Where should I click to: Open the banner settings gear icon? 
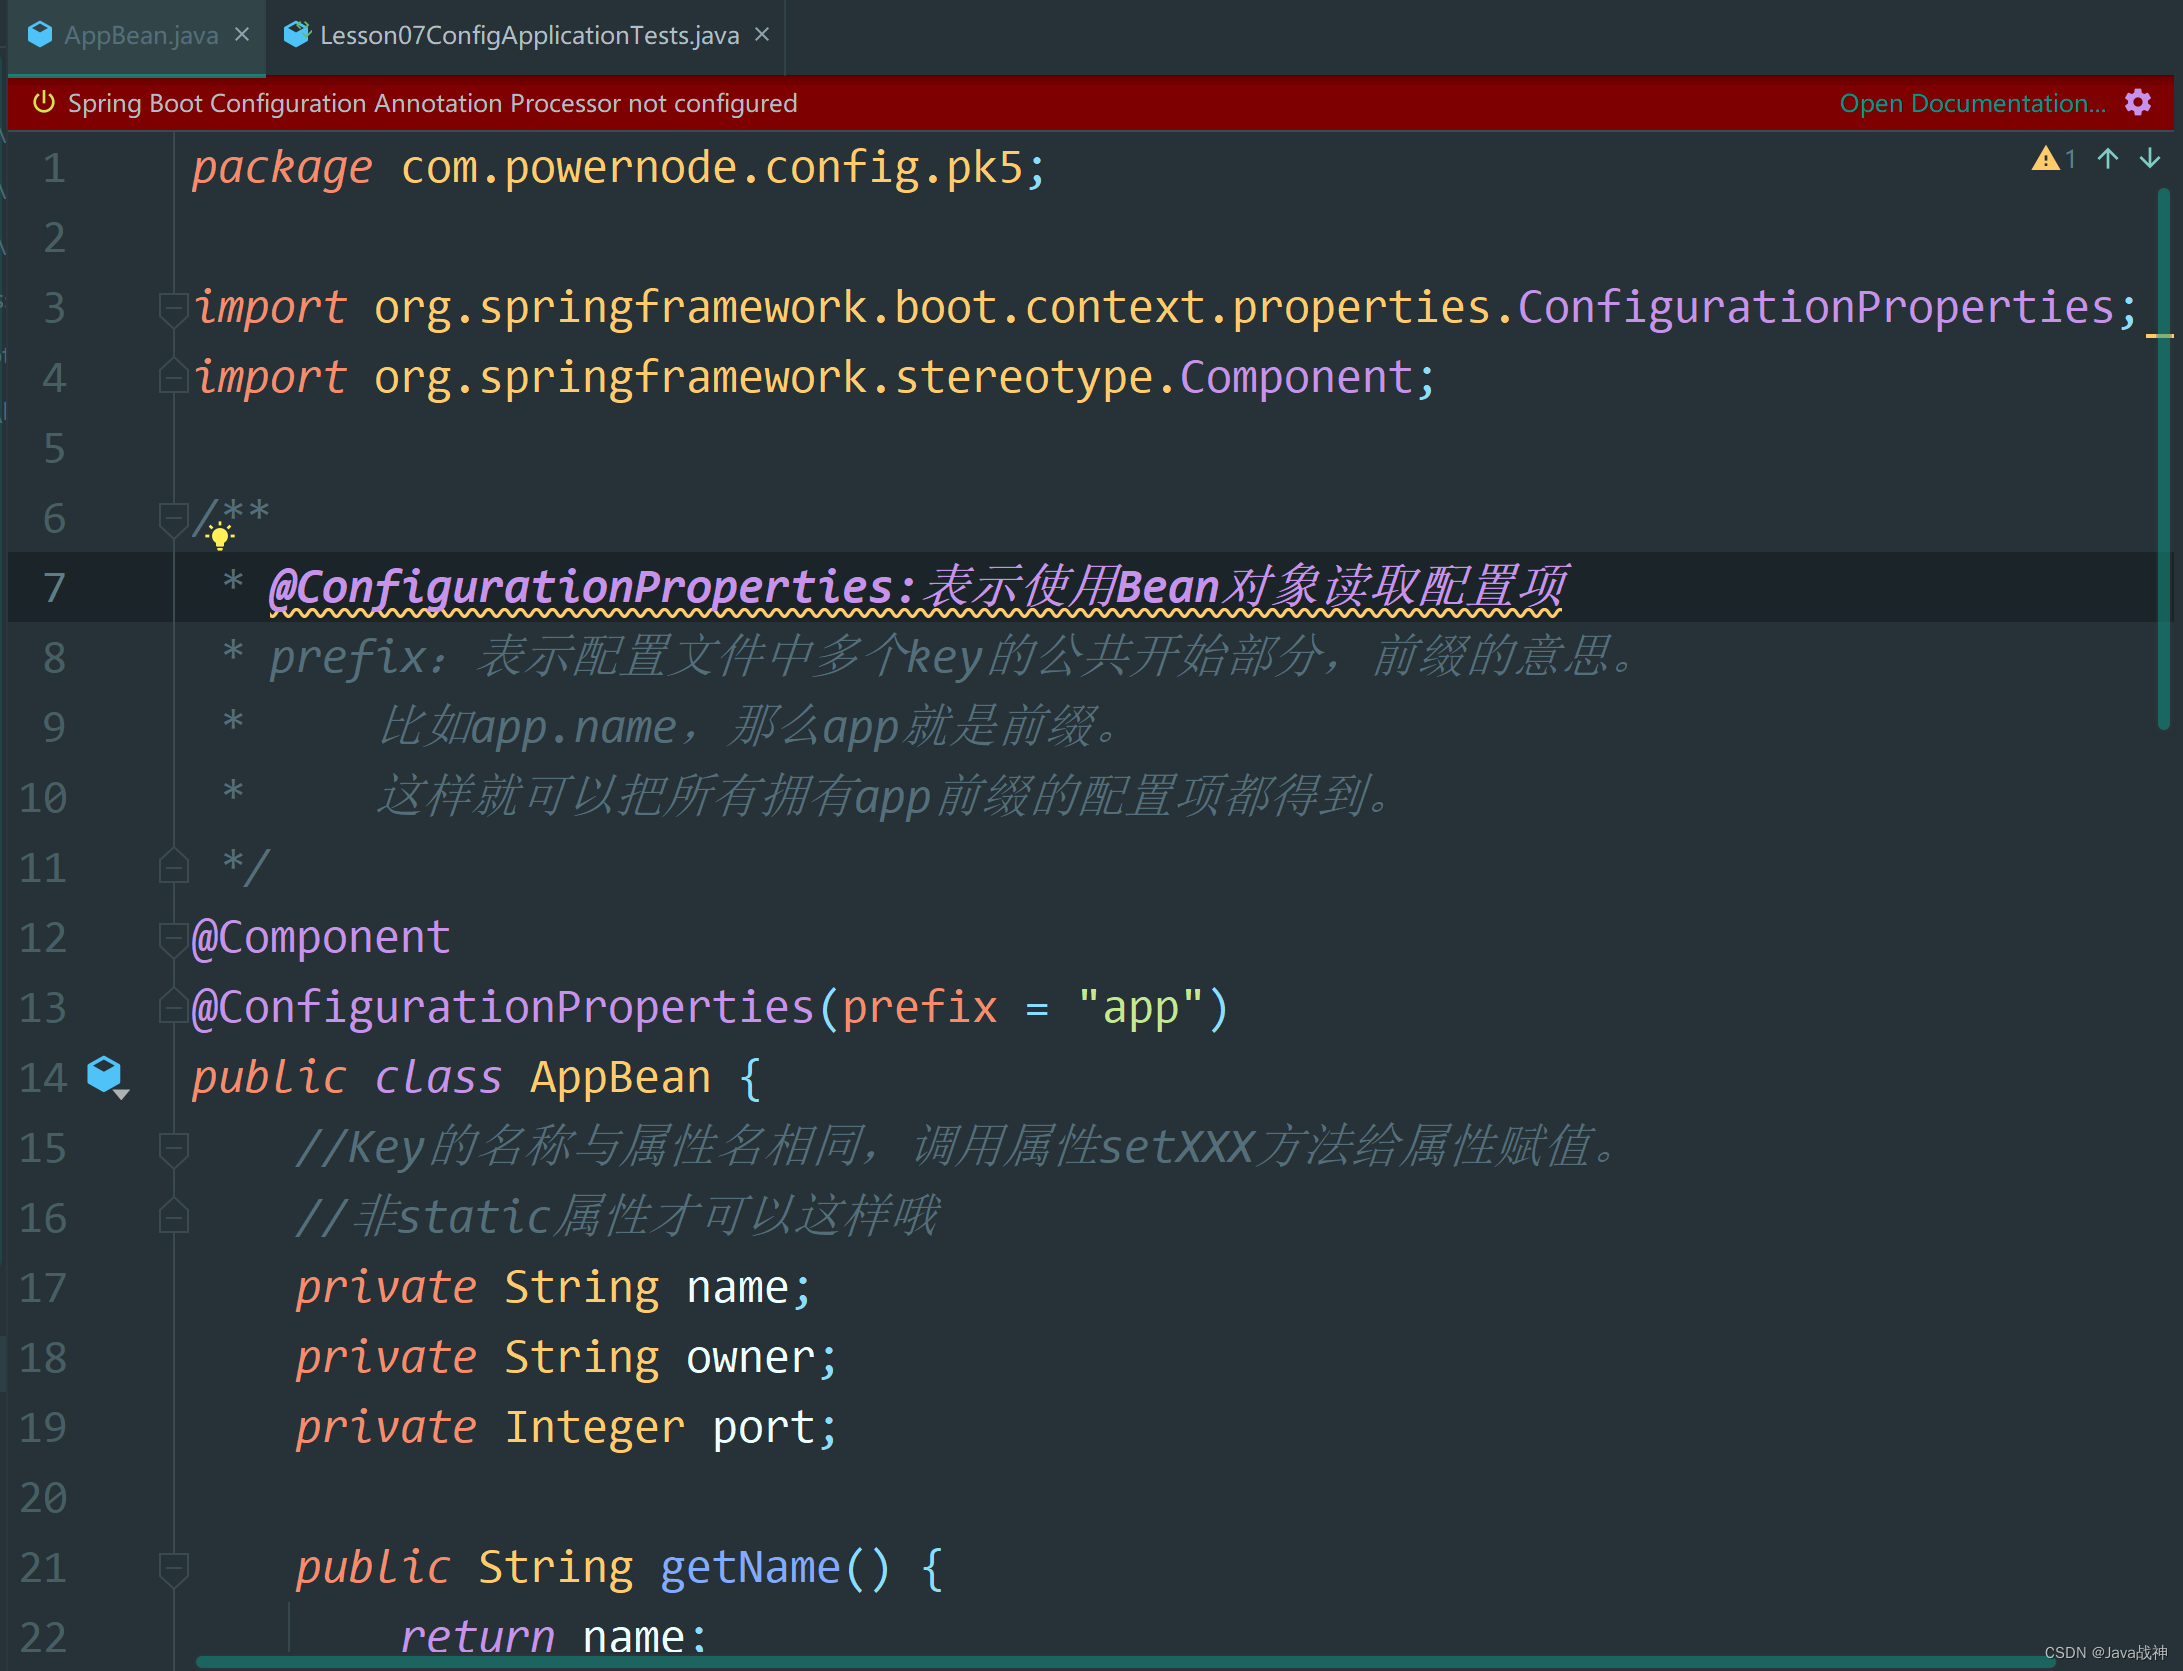(2138, 103)
